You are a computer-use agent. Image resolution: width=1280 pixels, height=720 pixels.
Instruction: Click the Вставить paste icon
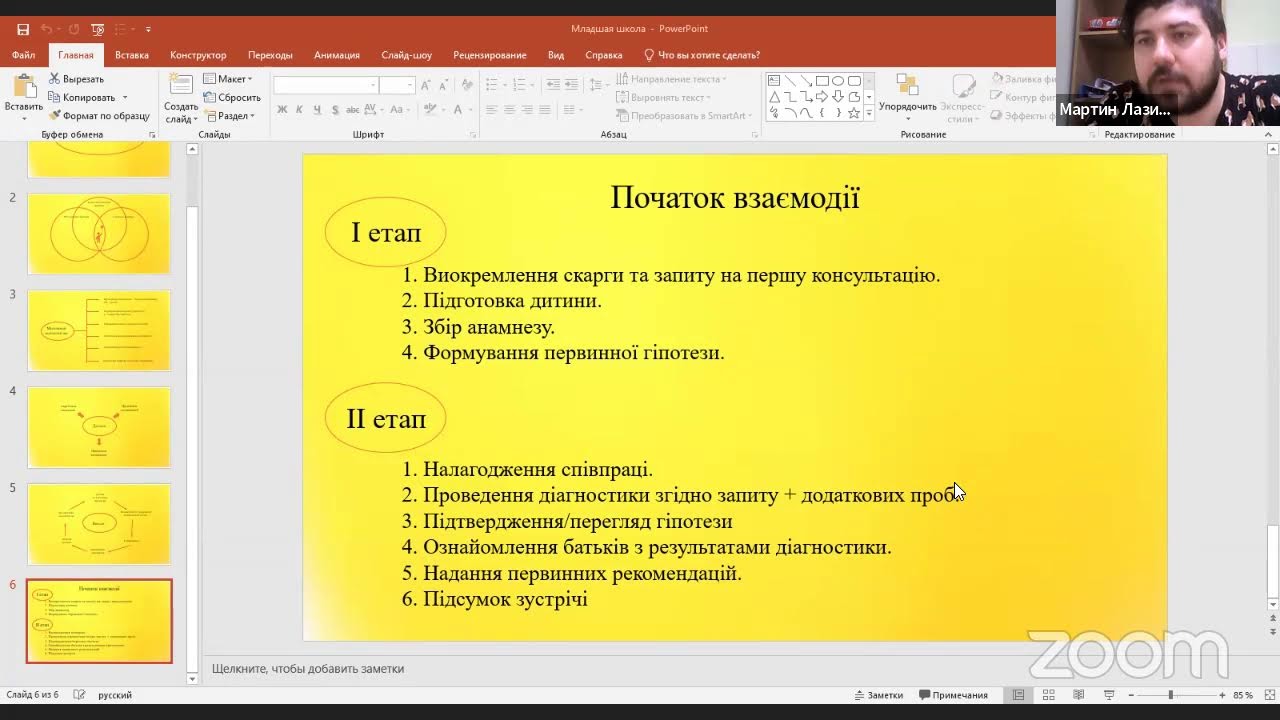click(23, 88)
